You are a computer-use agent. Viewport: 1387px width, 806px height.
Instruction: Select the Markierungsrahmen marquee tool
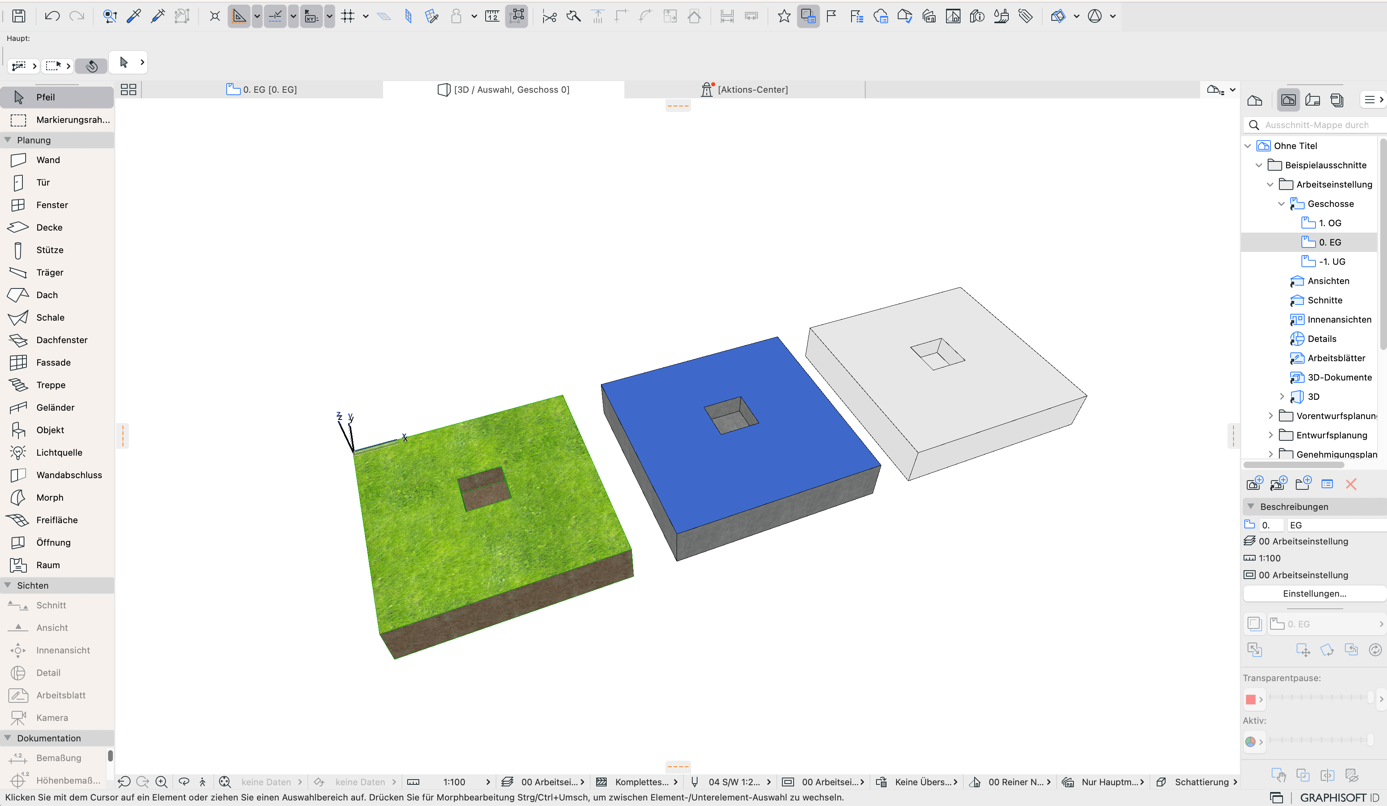57,120
